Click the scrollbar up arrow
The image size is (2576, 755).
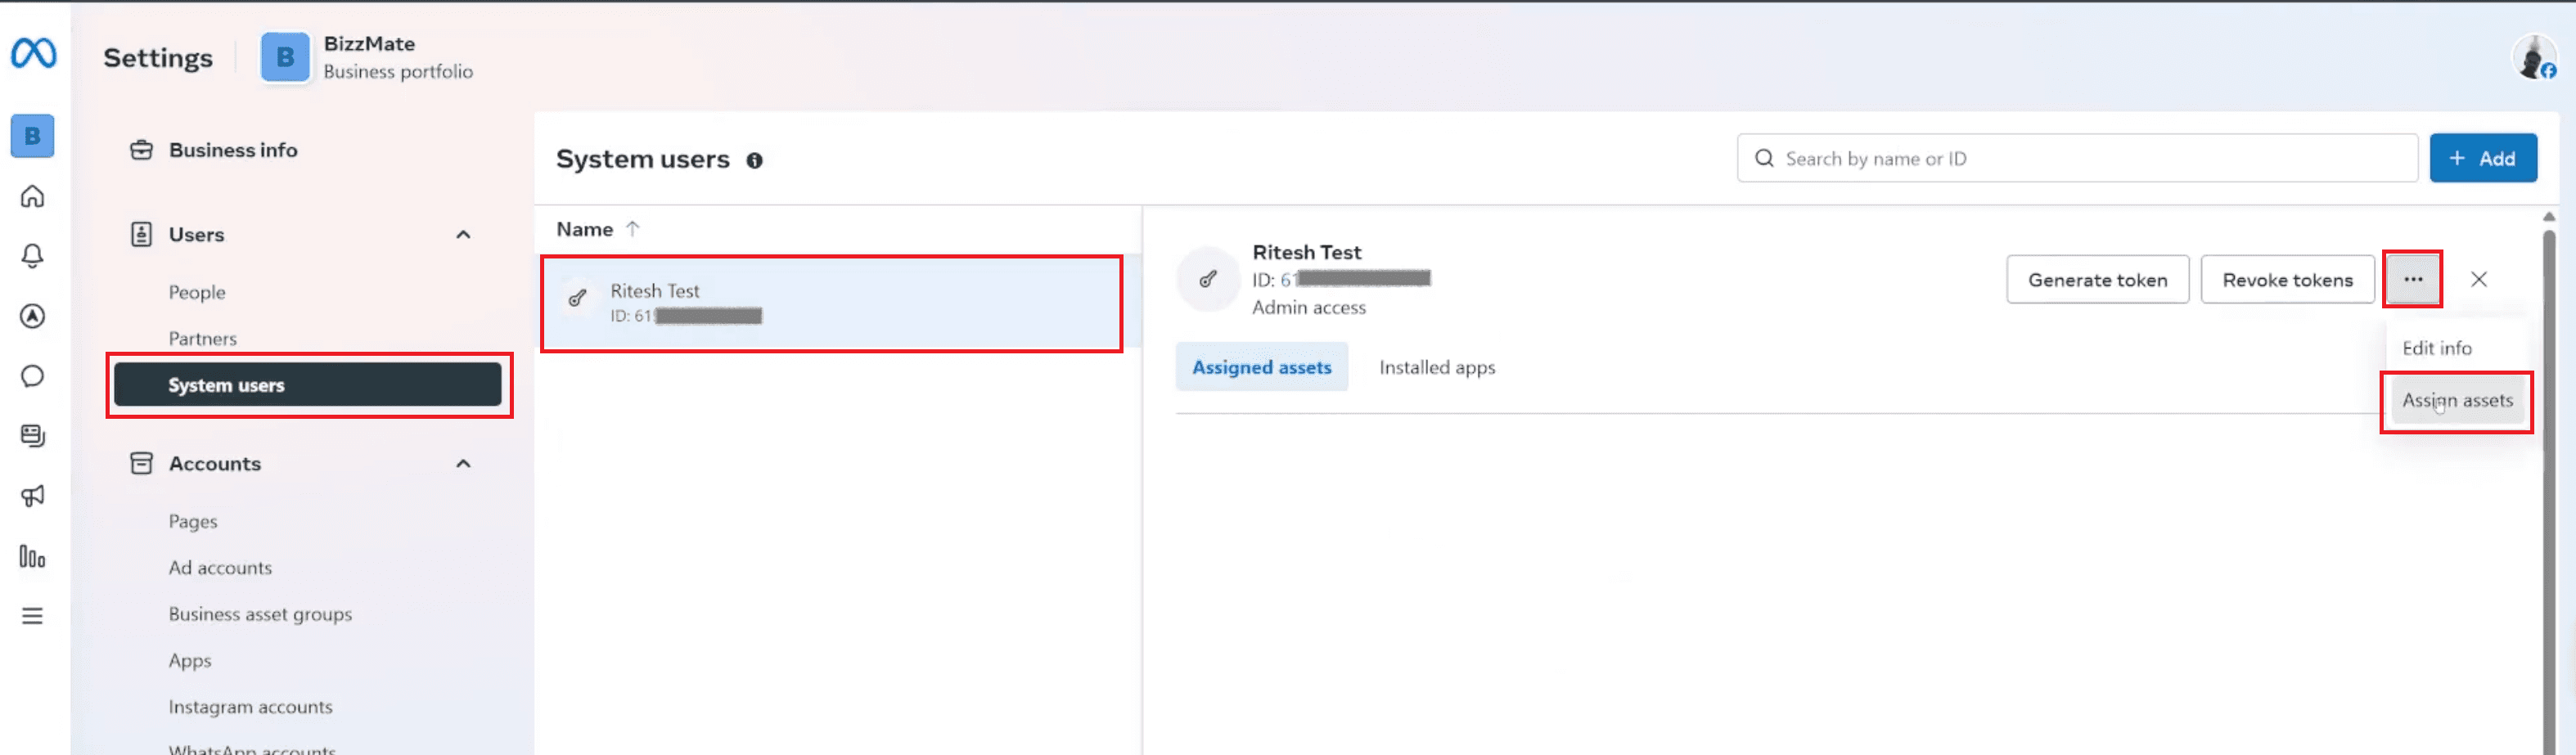pos(2549,216)
